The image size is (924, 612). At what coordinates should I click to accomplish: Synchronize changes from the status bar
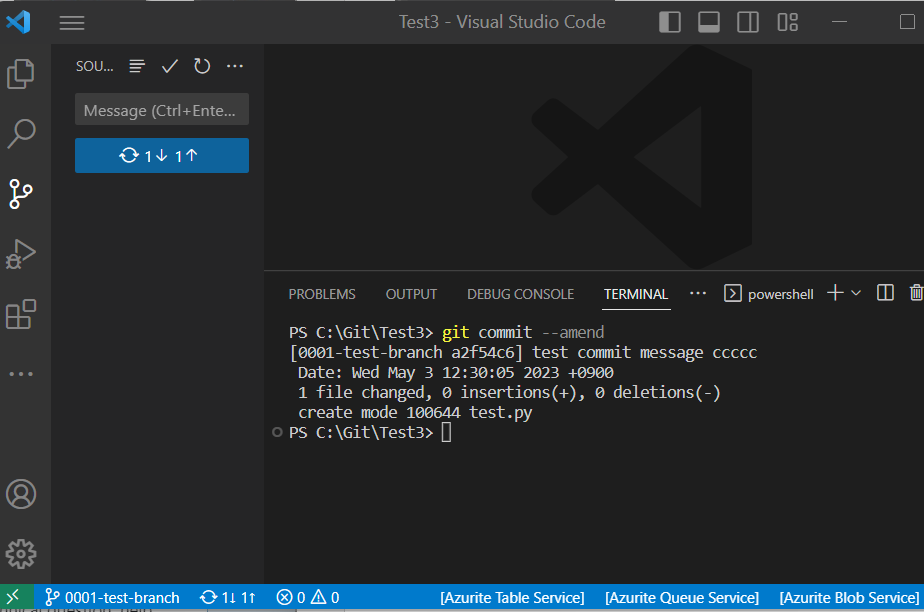pyautogui.click(x=228, y=597)
